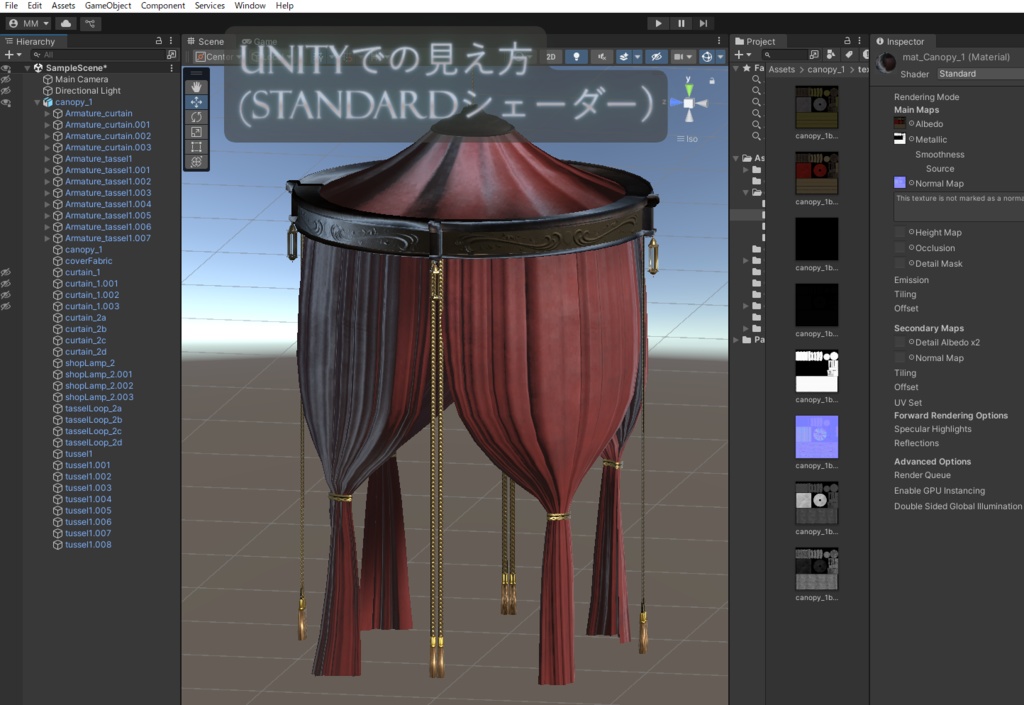Click canopy_1 in Project breadcrumb

click(825, 69)
